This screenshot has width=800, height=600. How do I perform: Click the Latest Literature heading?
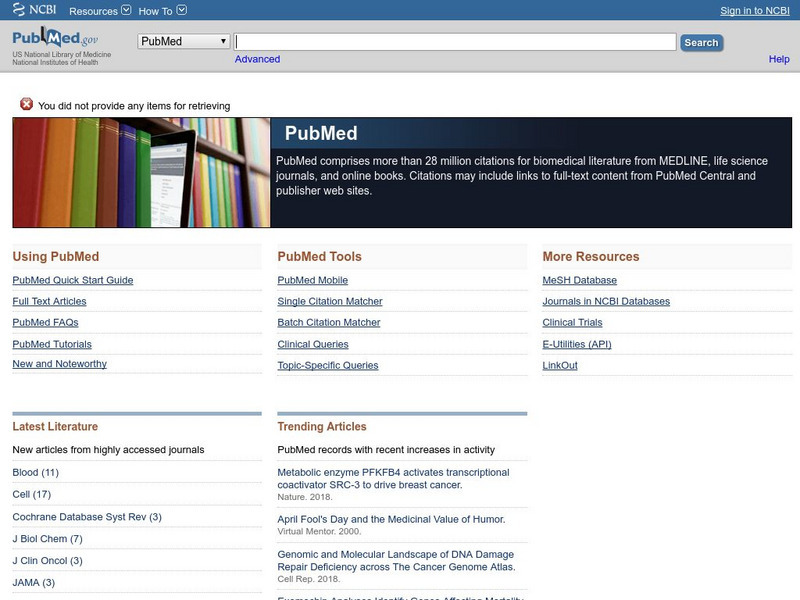click(55, 427)
